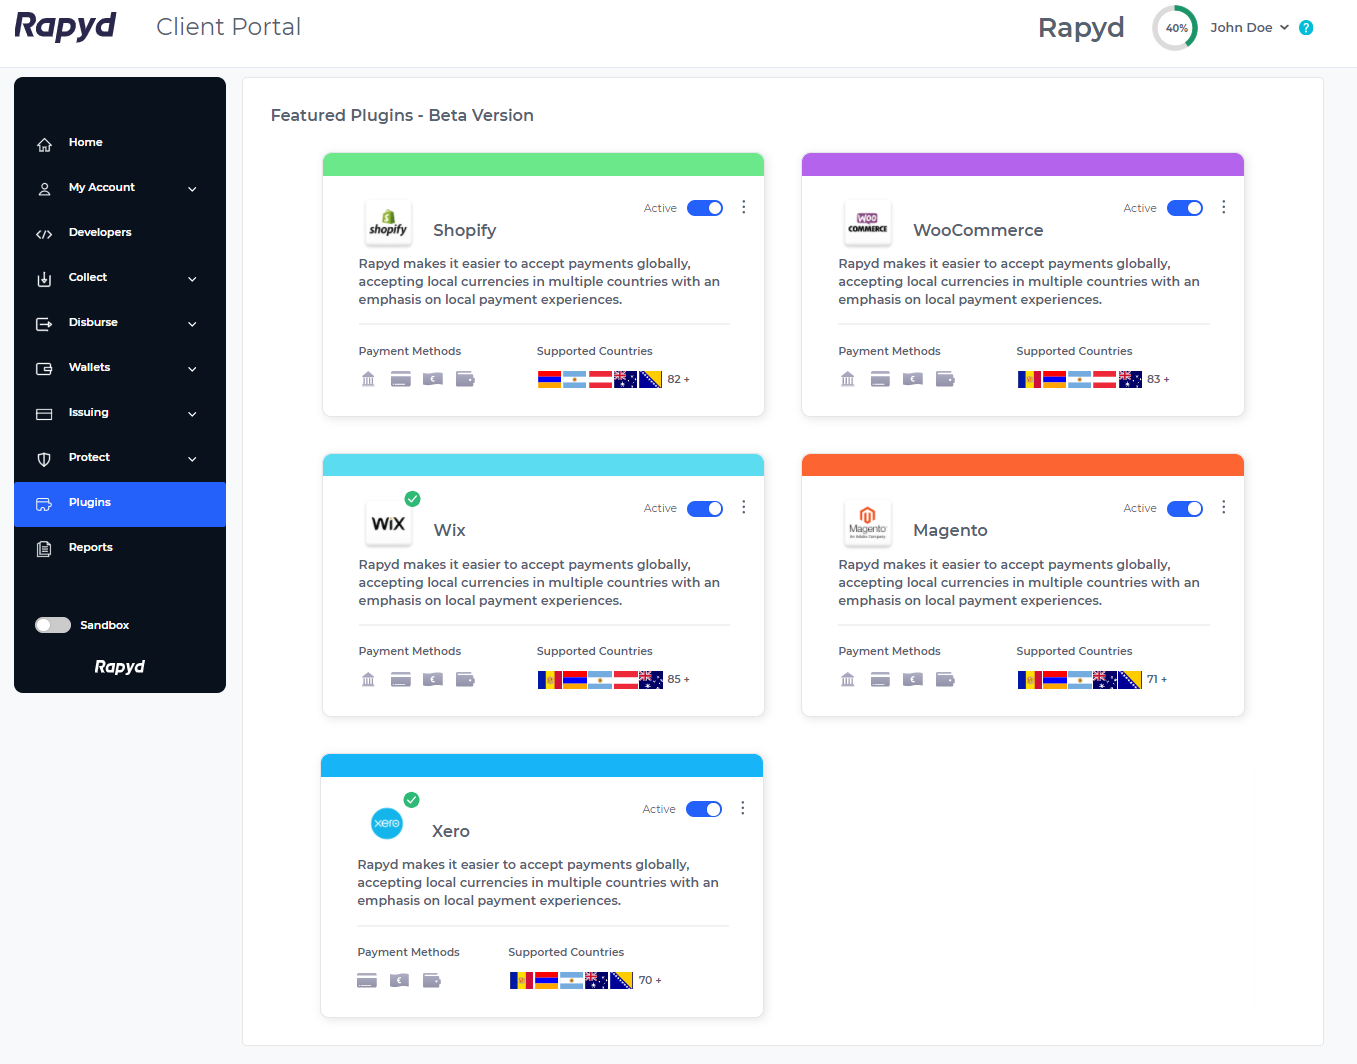
Task: Click the Wix logo icon
Action: (x=388, y=523)
